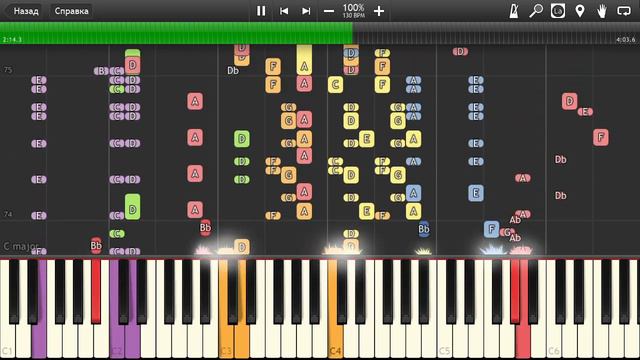Toggle the loop icon
Viewport: 640px width, 360px height.
point(624,11)
